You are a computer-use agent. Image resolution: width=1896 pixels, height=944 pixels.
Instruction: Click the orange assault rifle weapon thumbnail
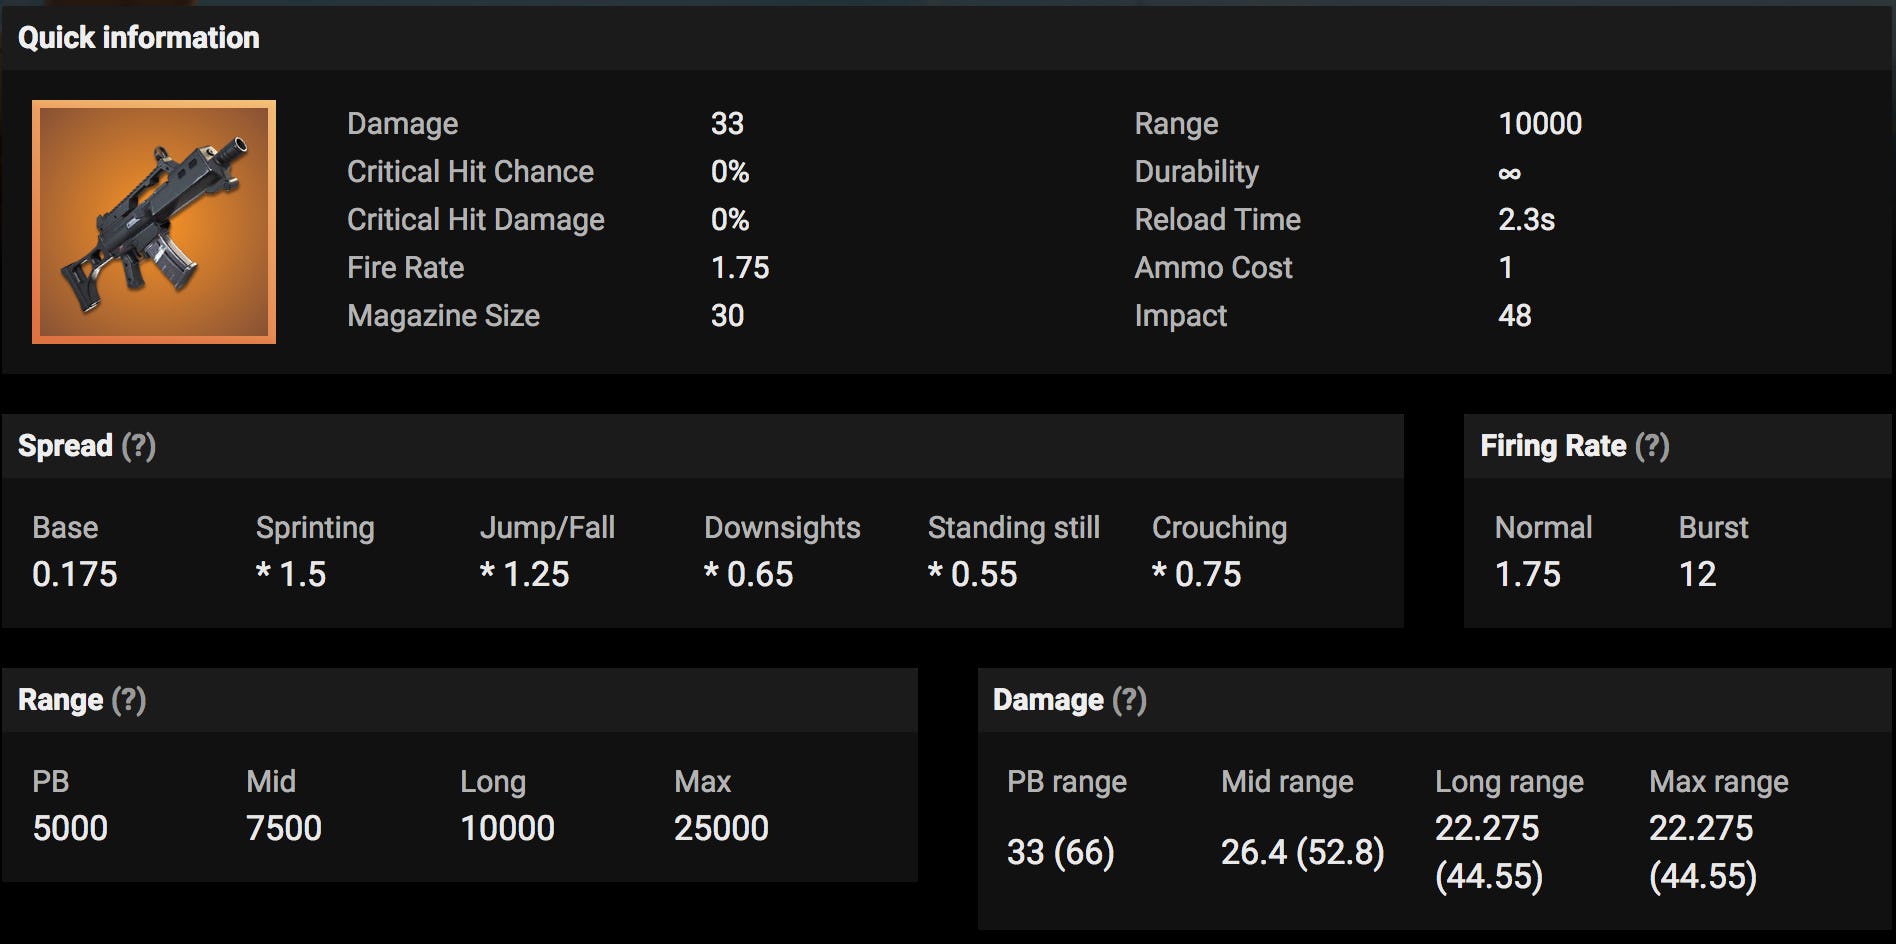[x=154, y=222]
